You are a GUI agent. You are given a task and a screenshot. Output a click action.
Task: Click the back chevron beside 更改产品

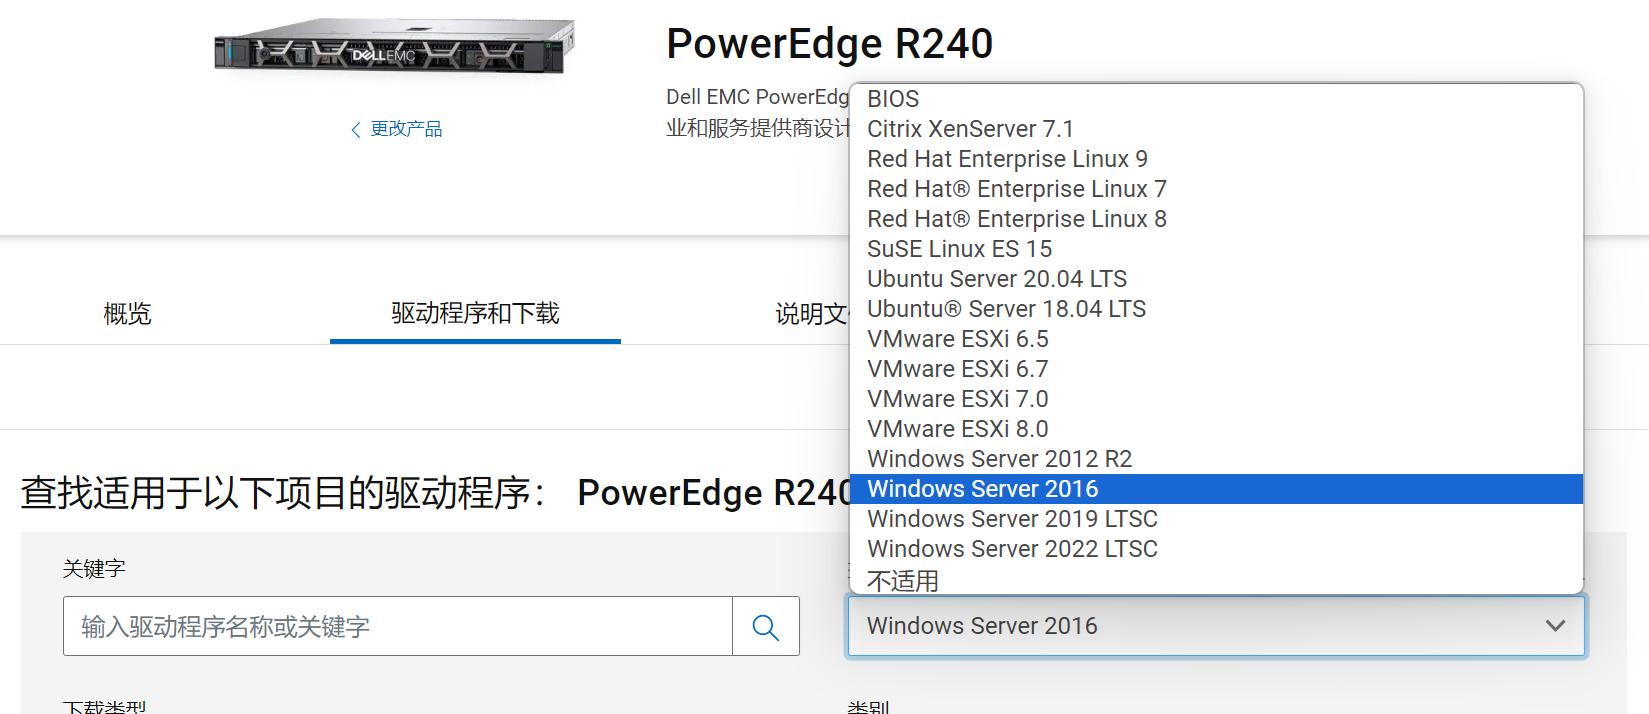pyautogui.click(x=354, y=129)
